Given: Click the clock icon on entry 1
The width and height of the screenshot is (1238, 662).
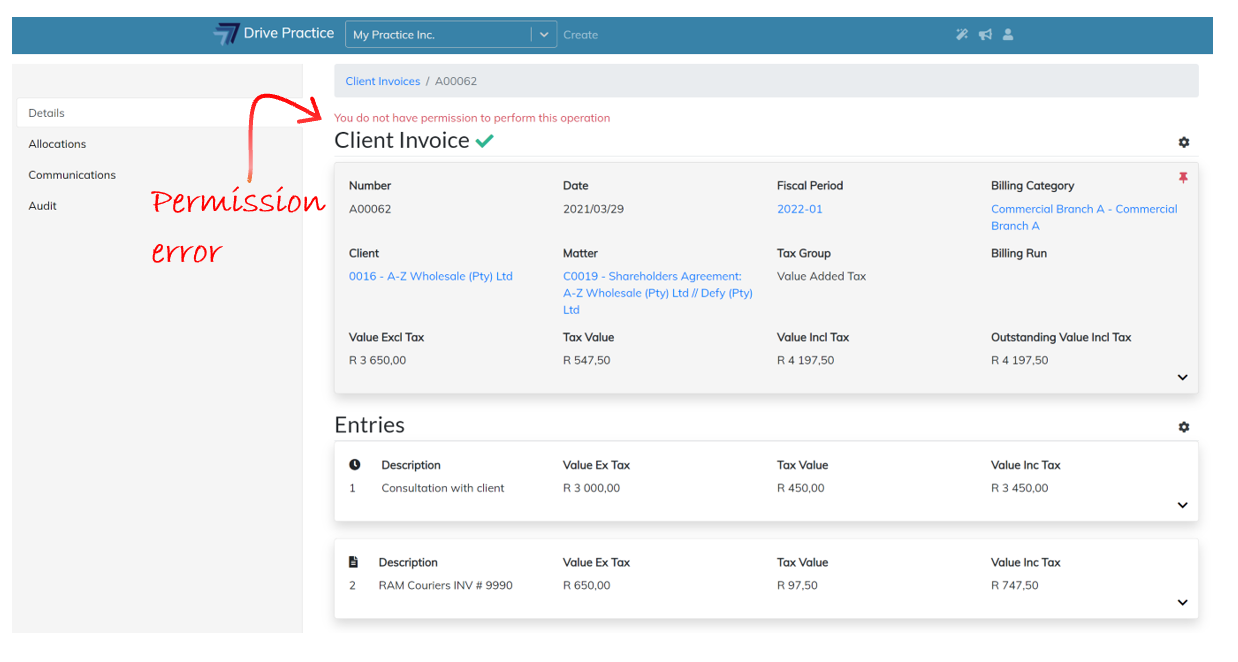Looking at the screenshot, I should coord(355,465).
